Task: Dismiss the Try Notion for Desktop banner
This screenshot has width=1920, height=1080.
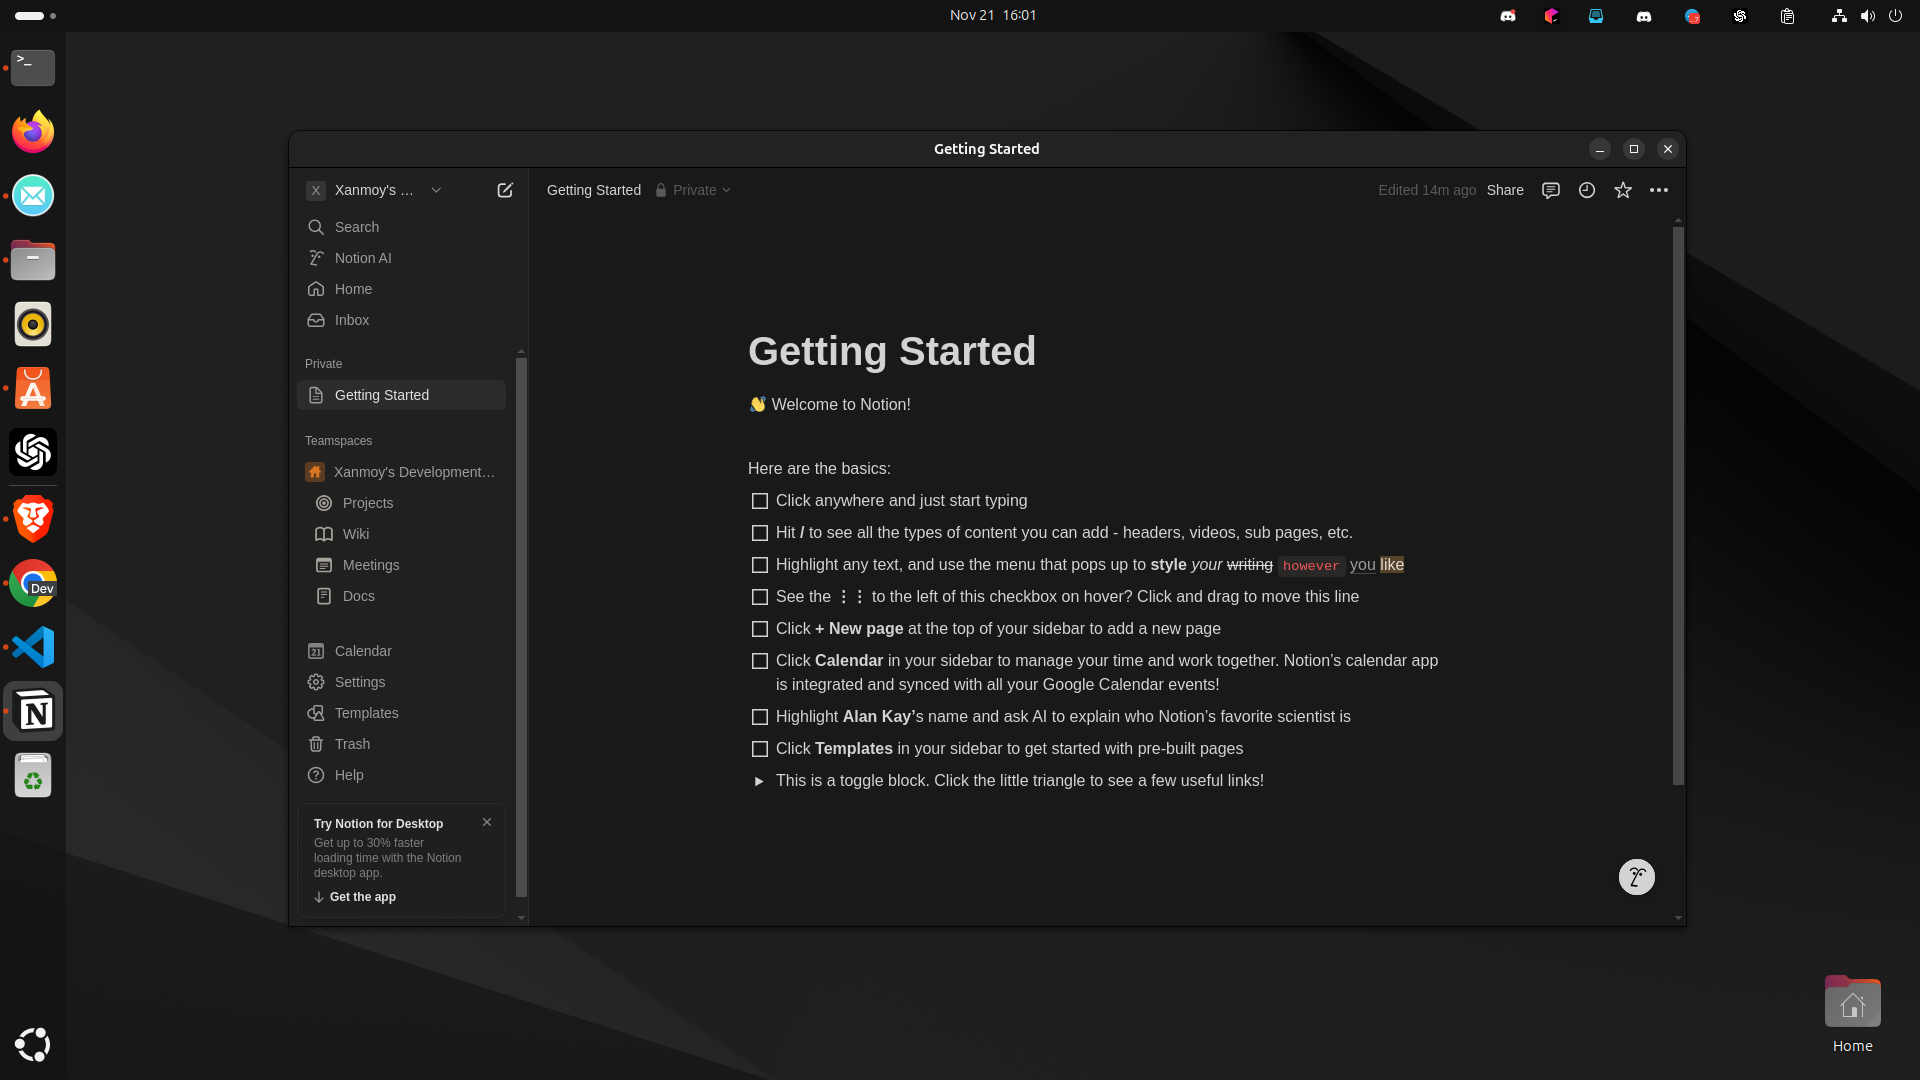Action: 487,822
